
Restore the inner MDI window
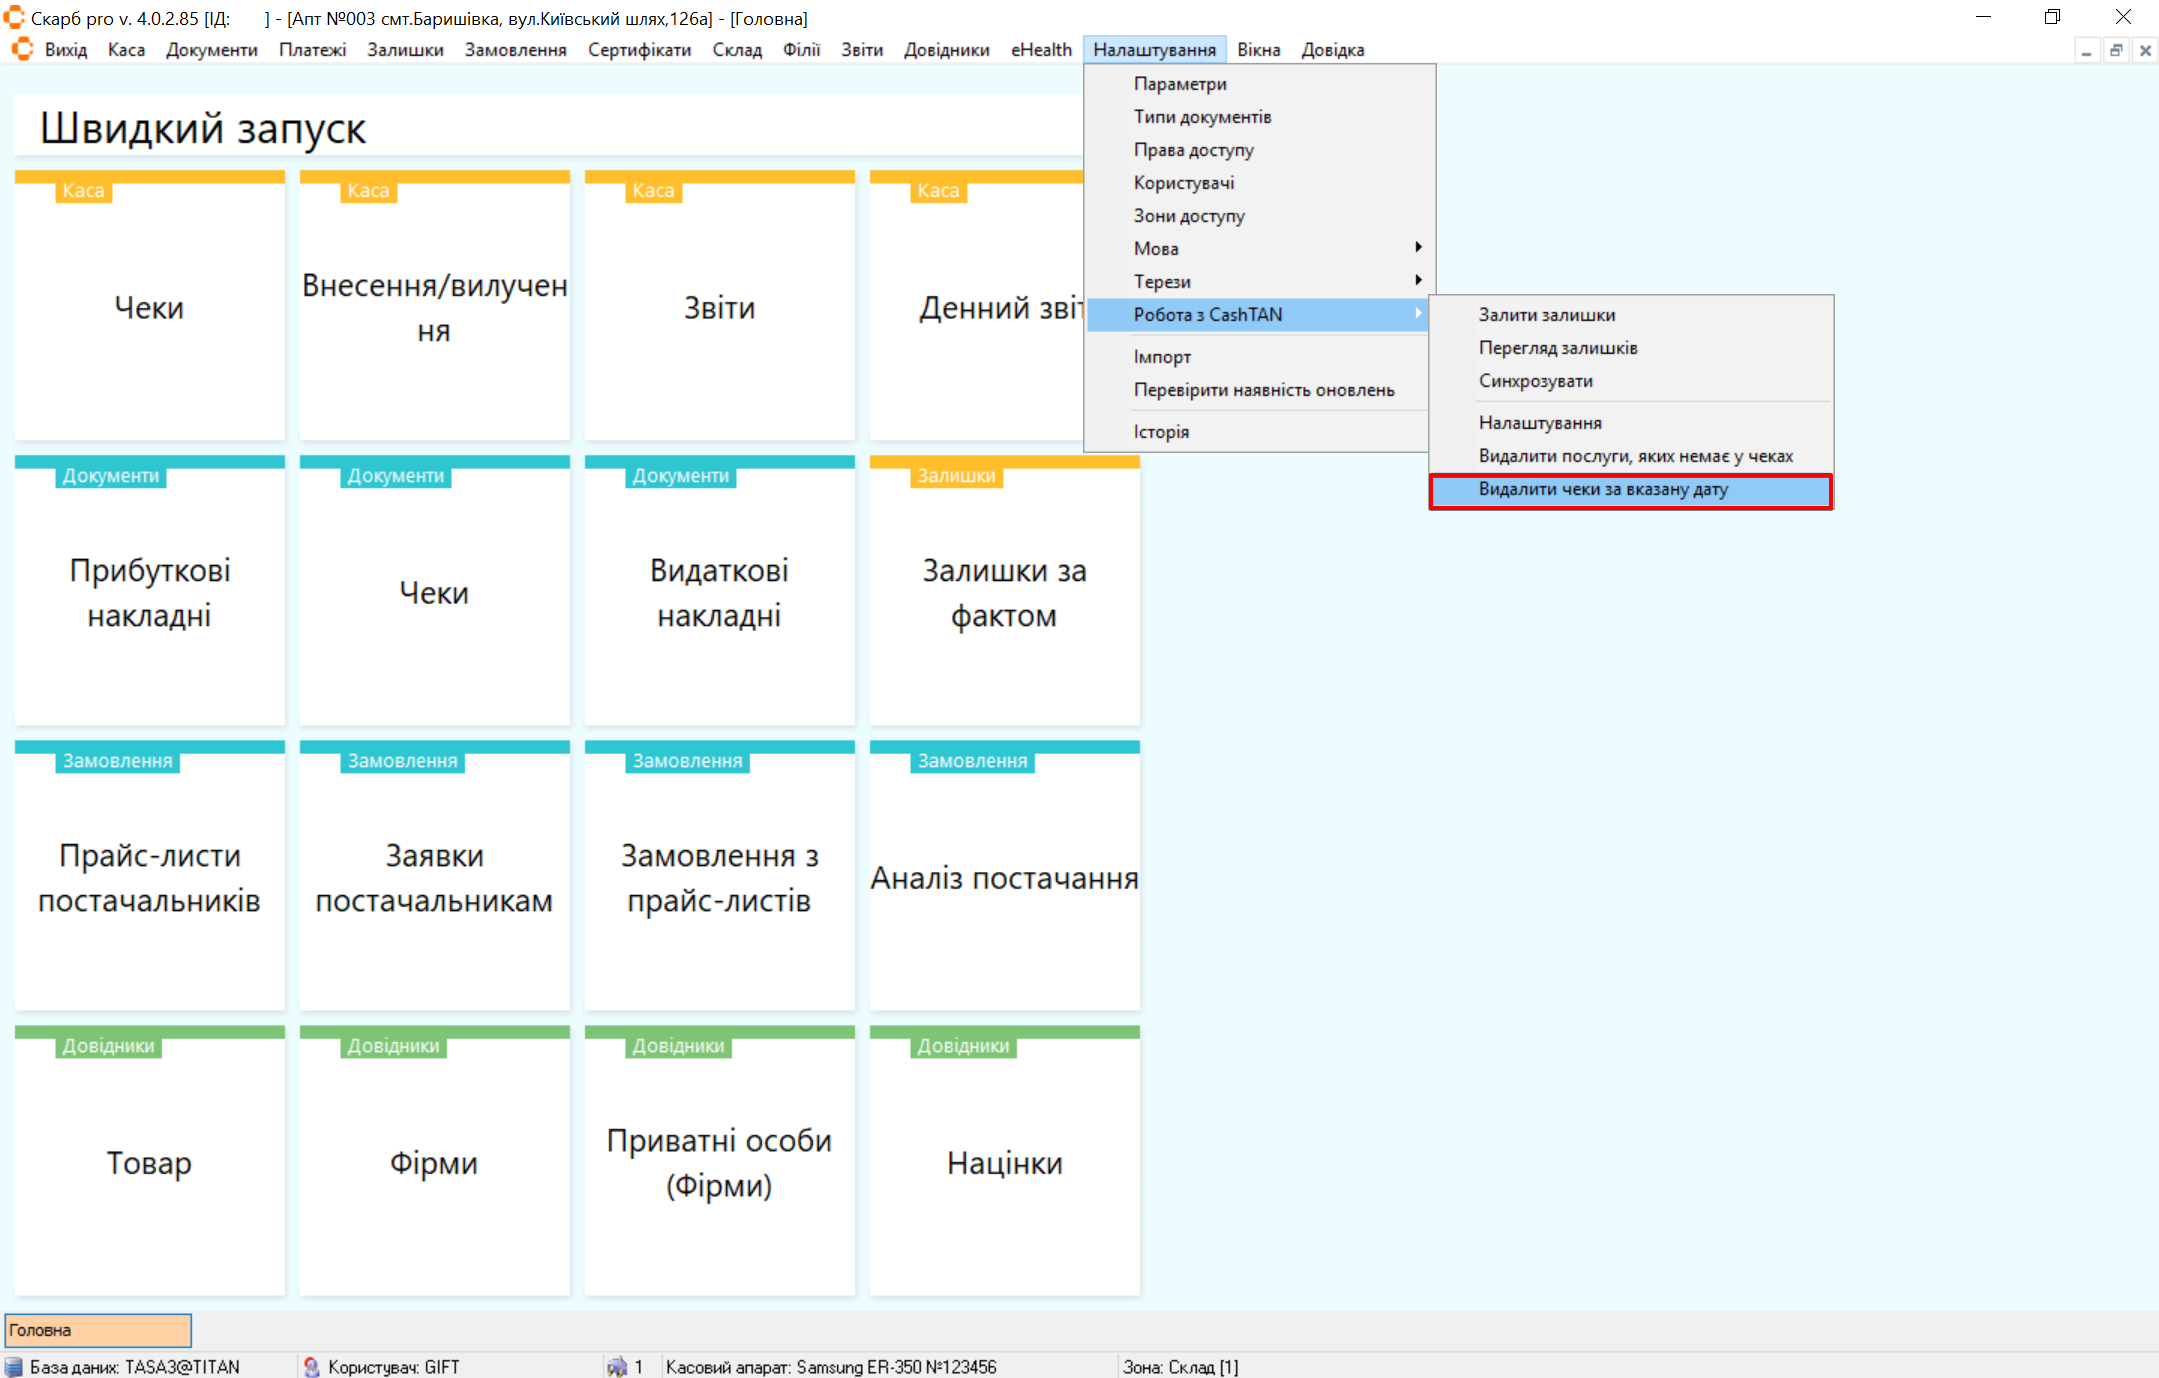click(x=2116, y=50)
